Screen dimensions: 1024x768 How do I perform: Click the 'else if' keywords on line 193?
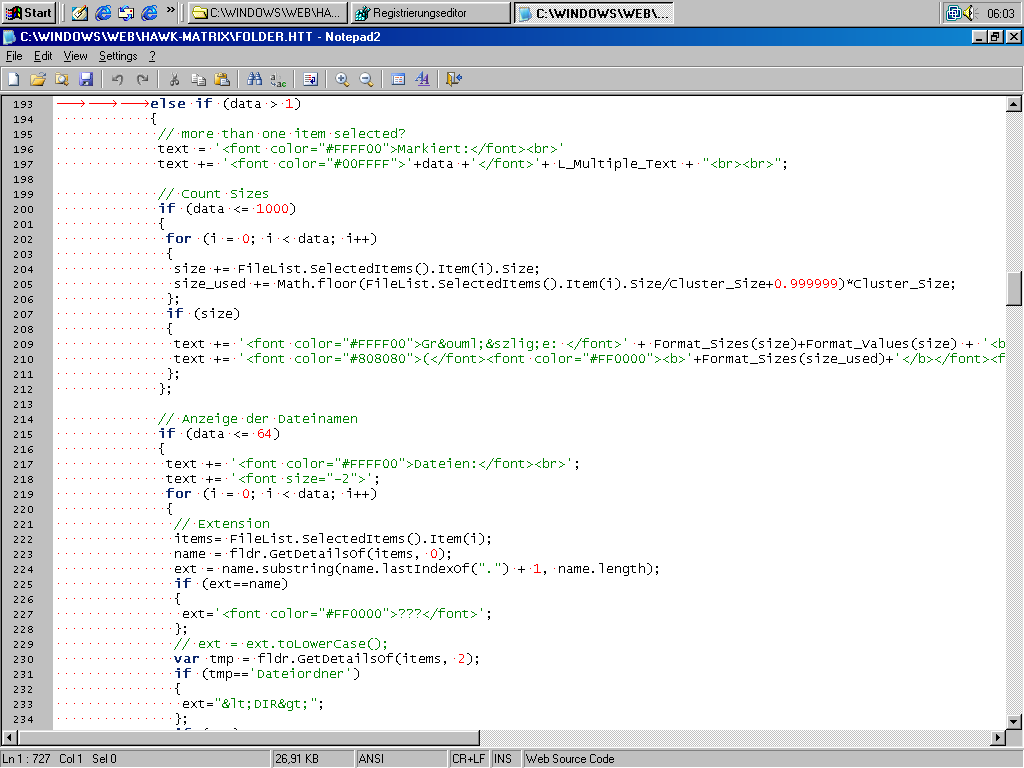coord(182,104)
